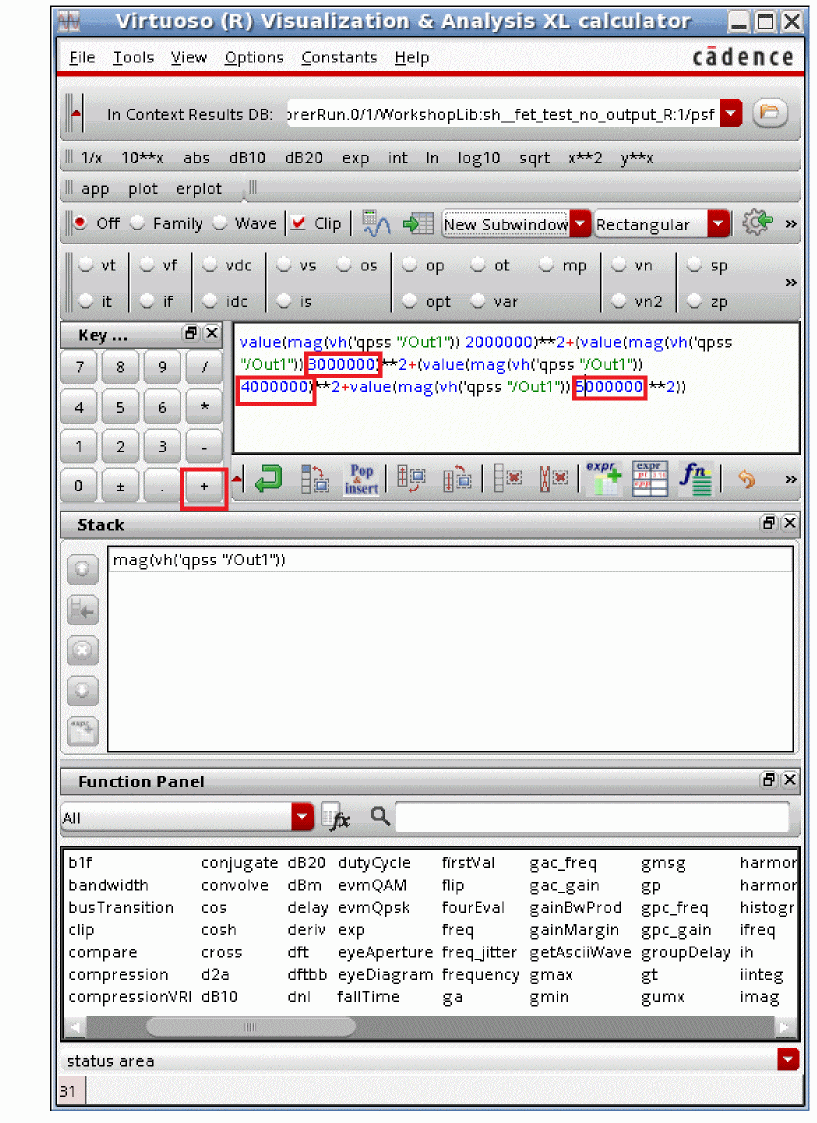Select the gainBwProd function in list
This screenshot has height=1123, width=817.
(575, 907)
